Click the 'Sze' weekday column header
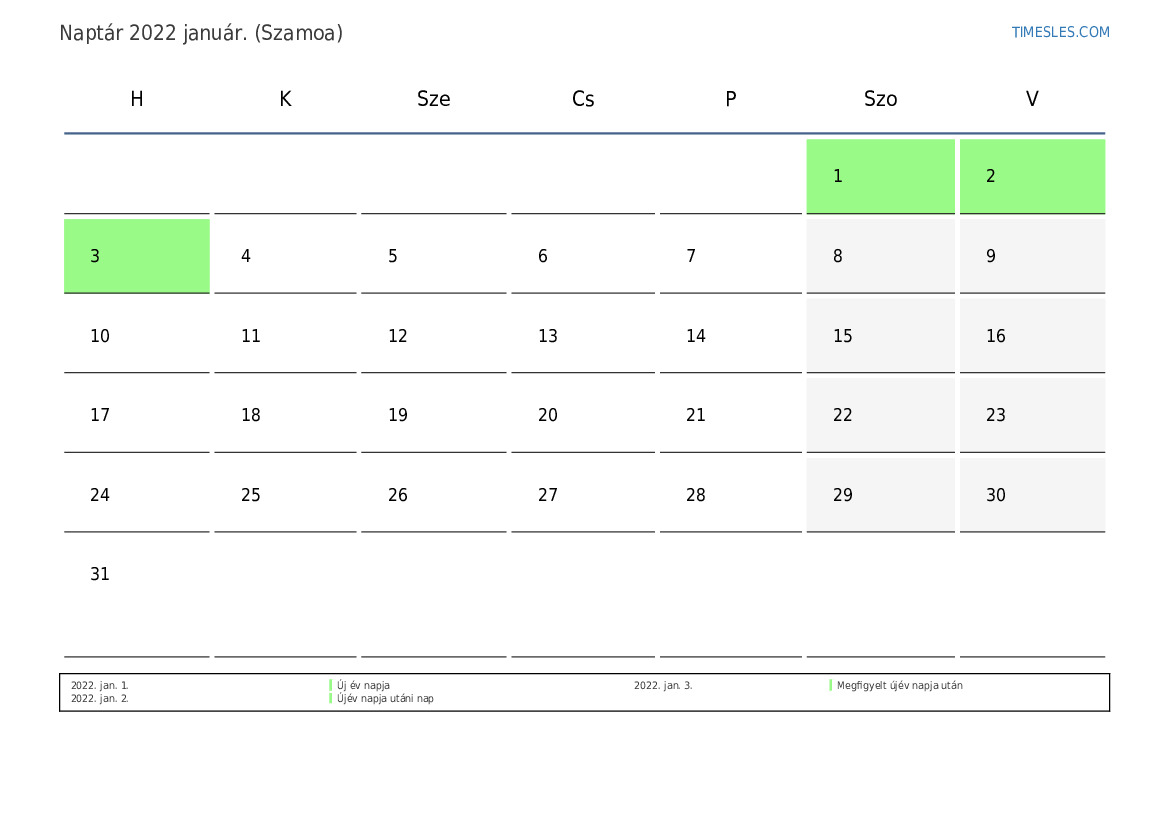The image size is (1169, 827). pyautogui.click(x=433, y=99)
